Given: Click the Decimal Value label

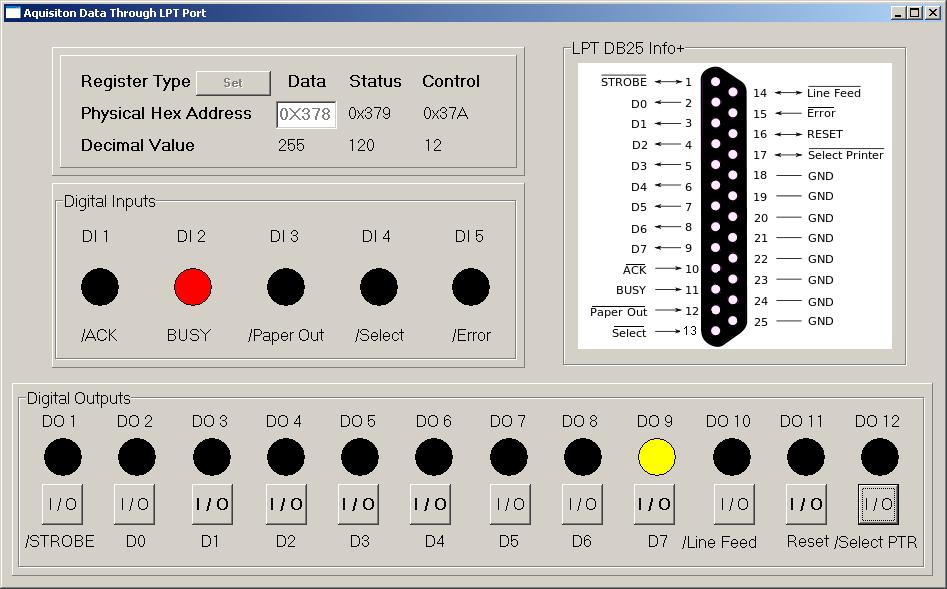Looking at the screenshot, I should (138, 146).
